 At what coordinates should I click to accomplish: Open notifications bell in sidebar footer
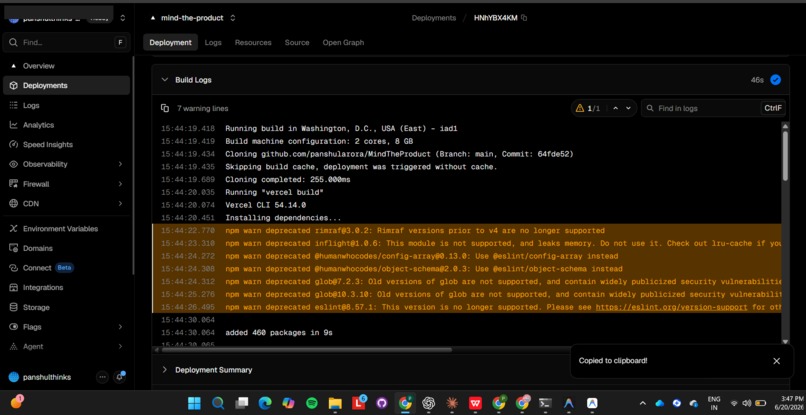point(119,377)
